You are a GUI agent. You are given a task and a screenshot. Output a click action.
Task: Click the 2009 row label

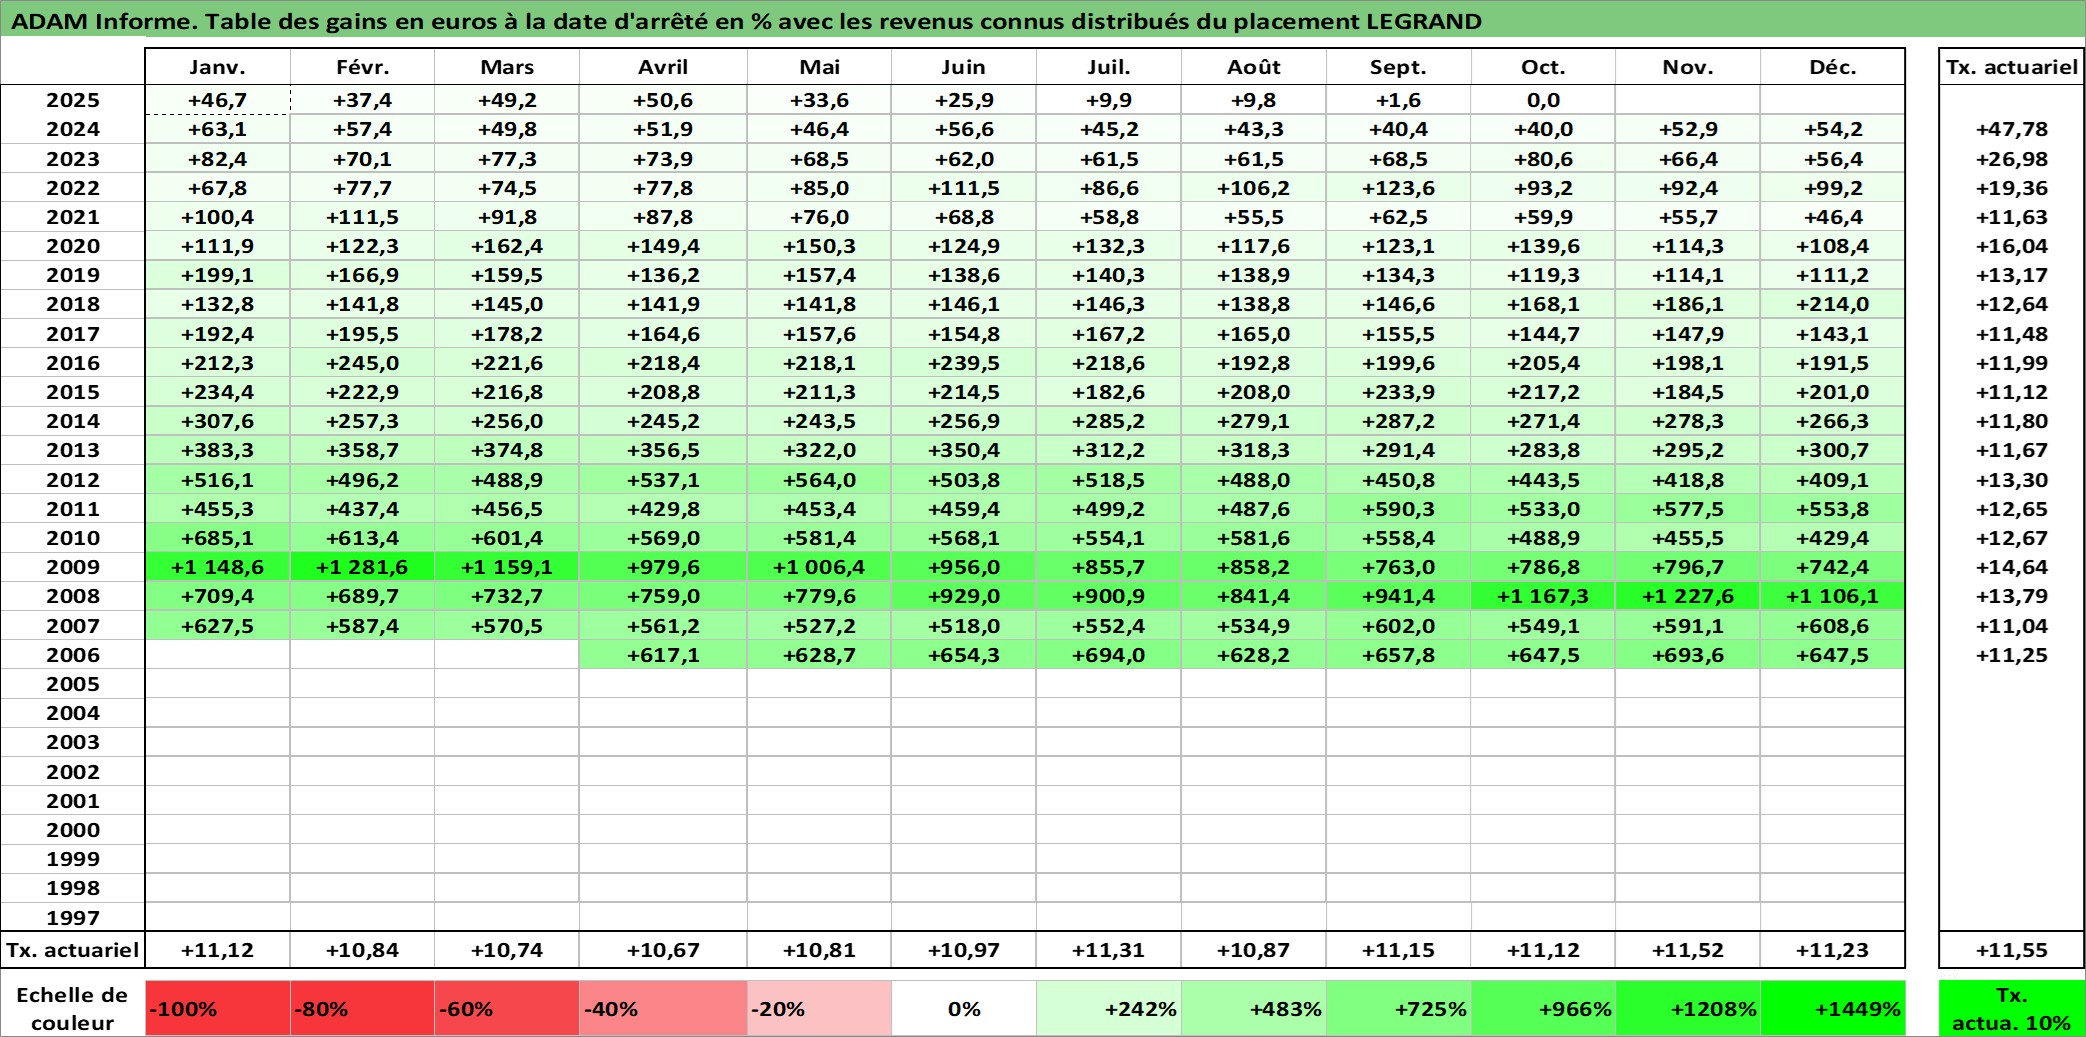[x=73, y=567]
